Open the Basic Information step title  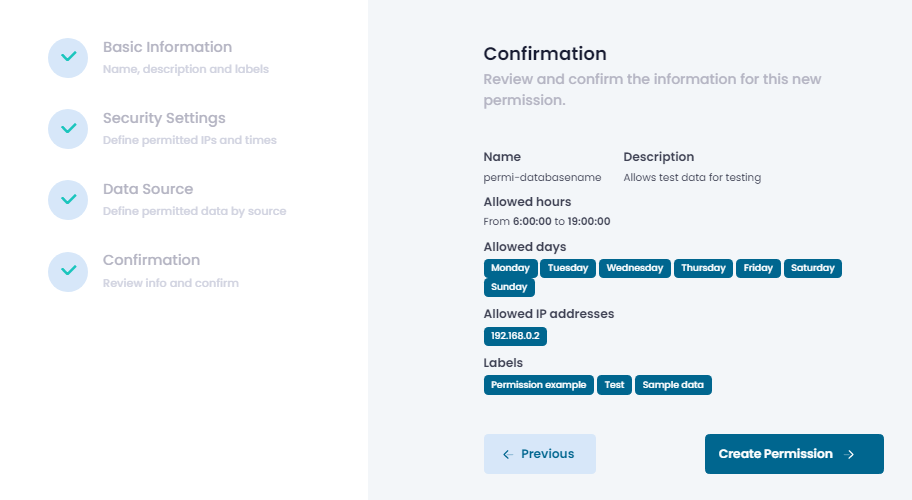pos(167,47)
